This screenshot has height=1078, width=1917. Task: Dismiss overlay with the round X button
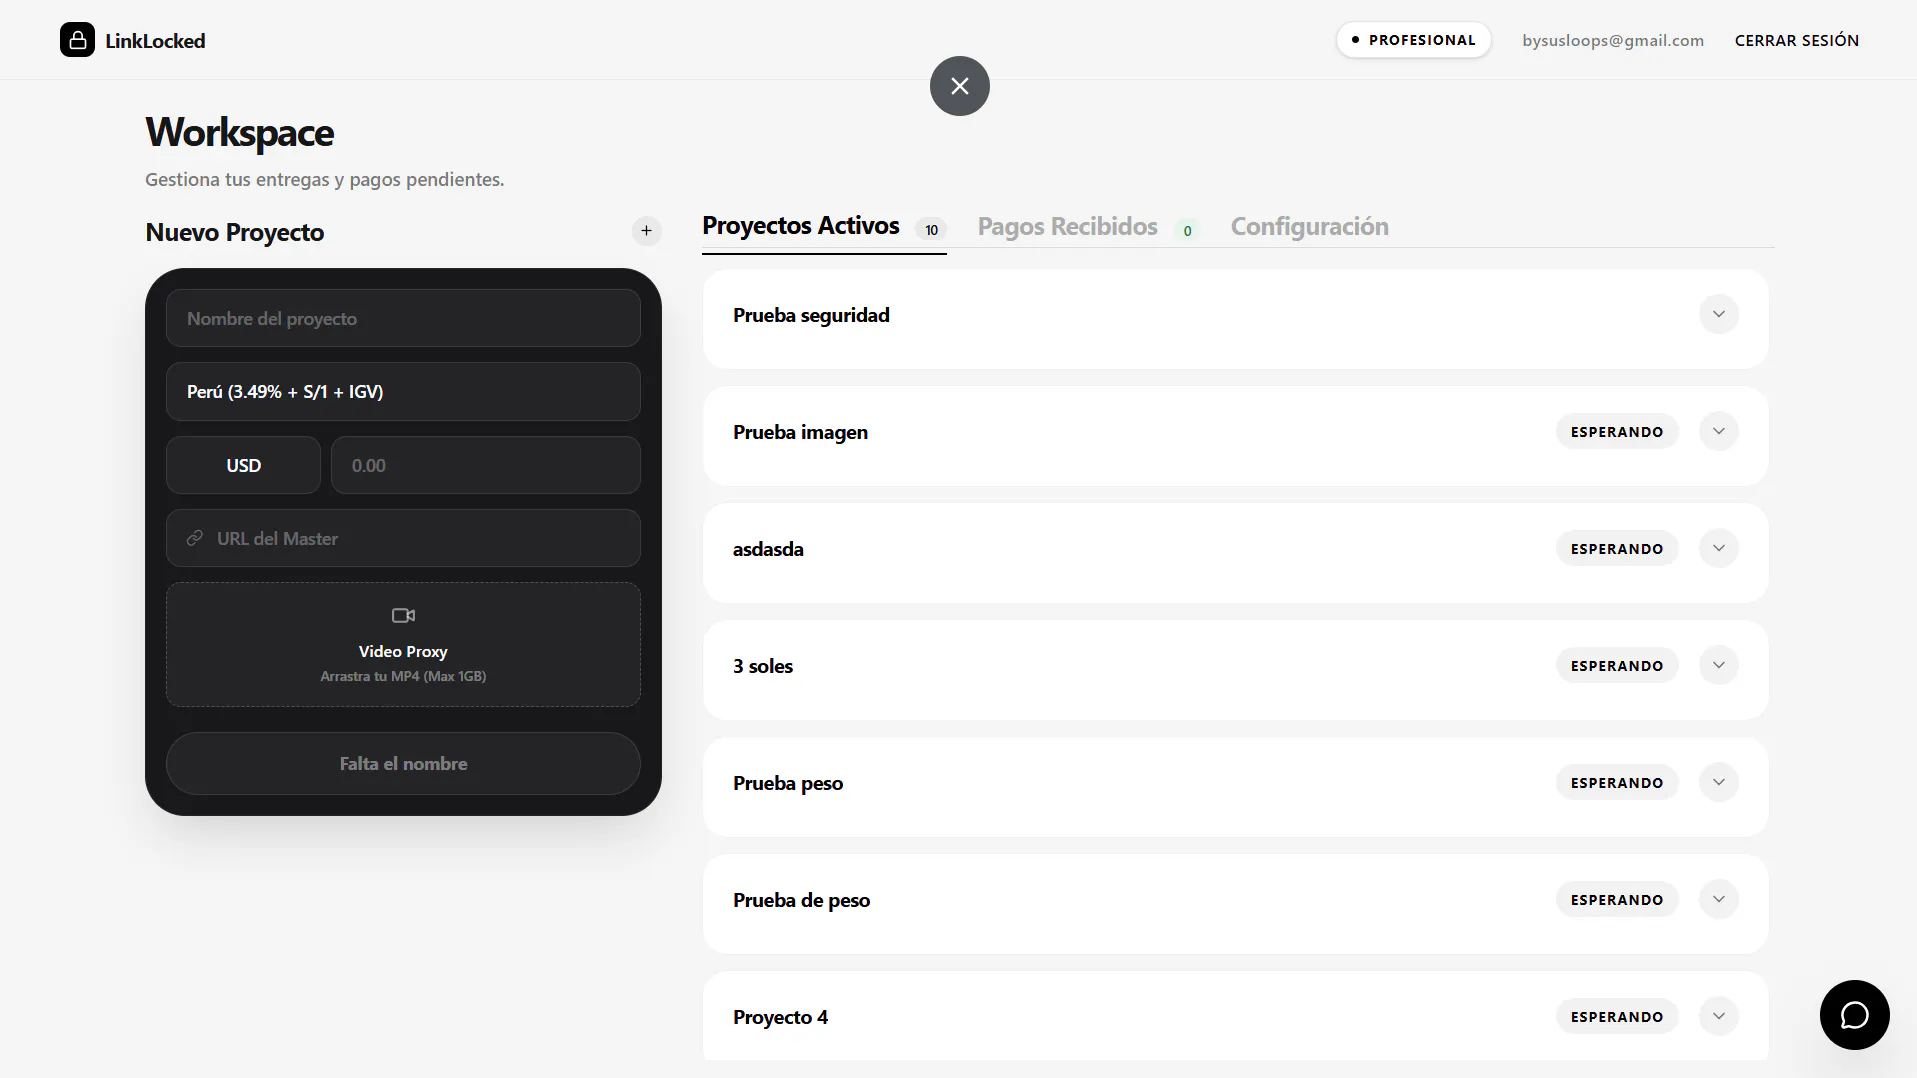point(959,86)
